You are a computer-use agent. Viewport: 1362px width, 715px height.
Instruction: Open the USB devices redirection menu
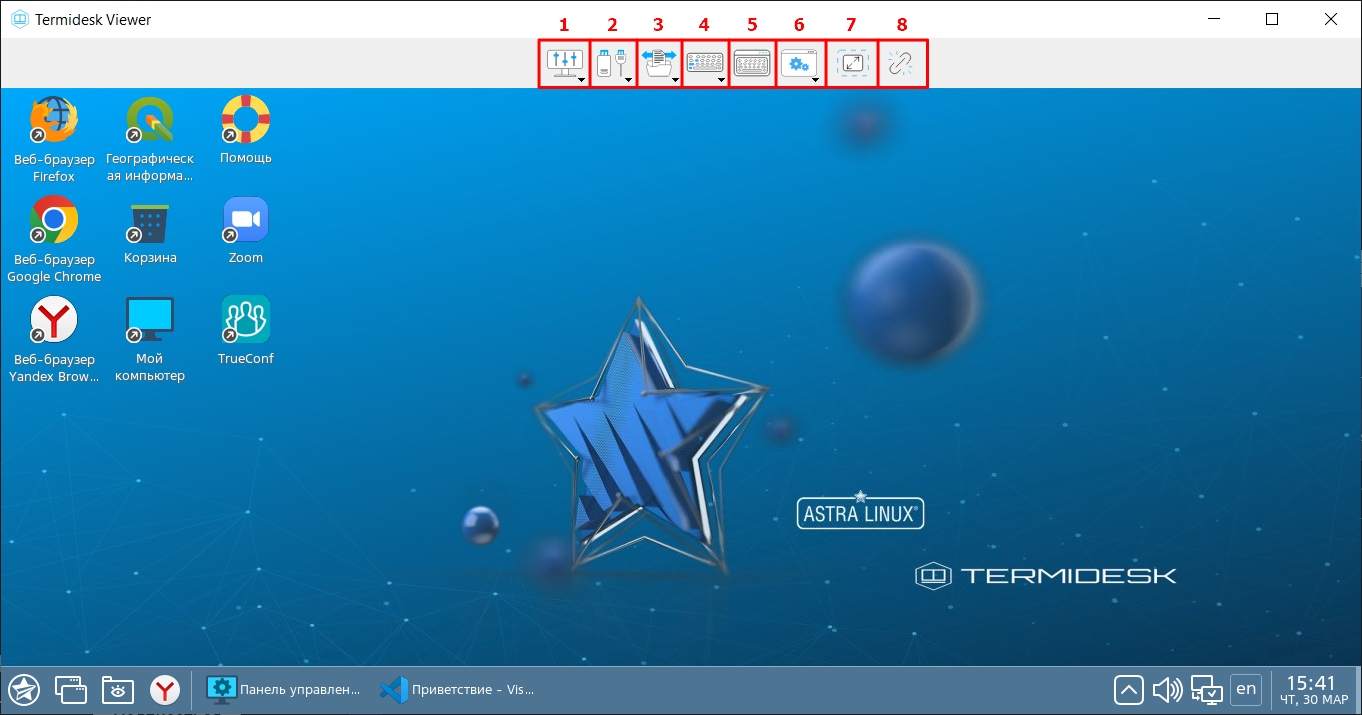coord(612,64)
